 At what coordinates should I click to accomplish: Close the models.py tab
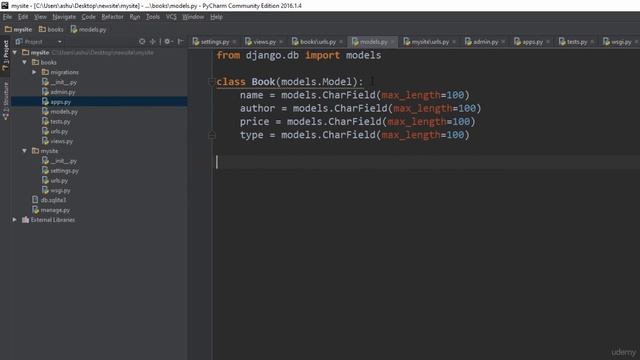click(392, 42)
